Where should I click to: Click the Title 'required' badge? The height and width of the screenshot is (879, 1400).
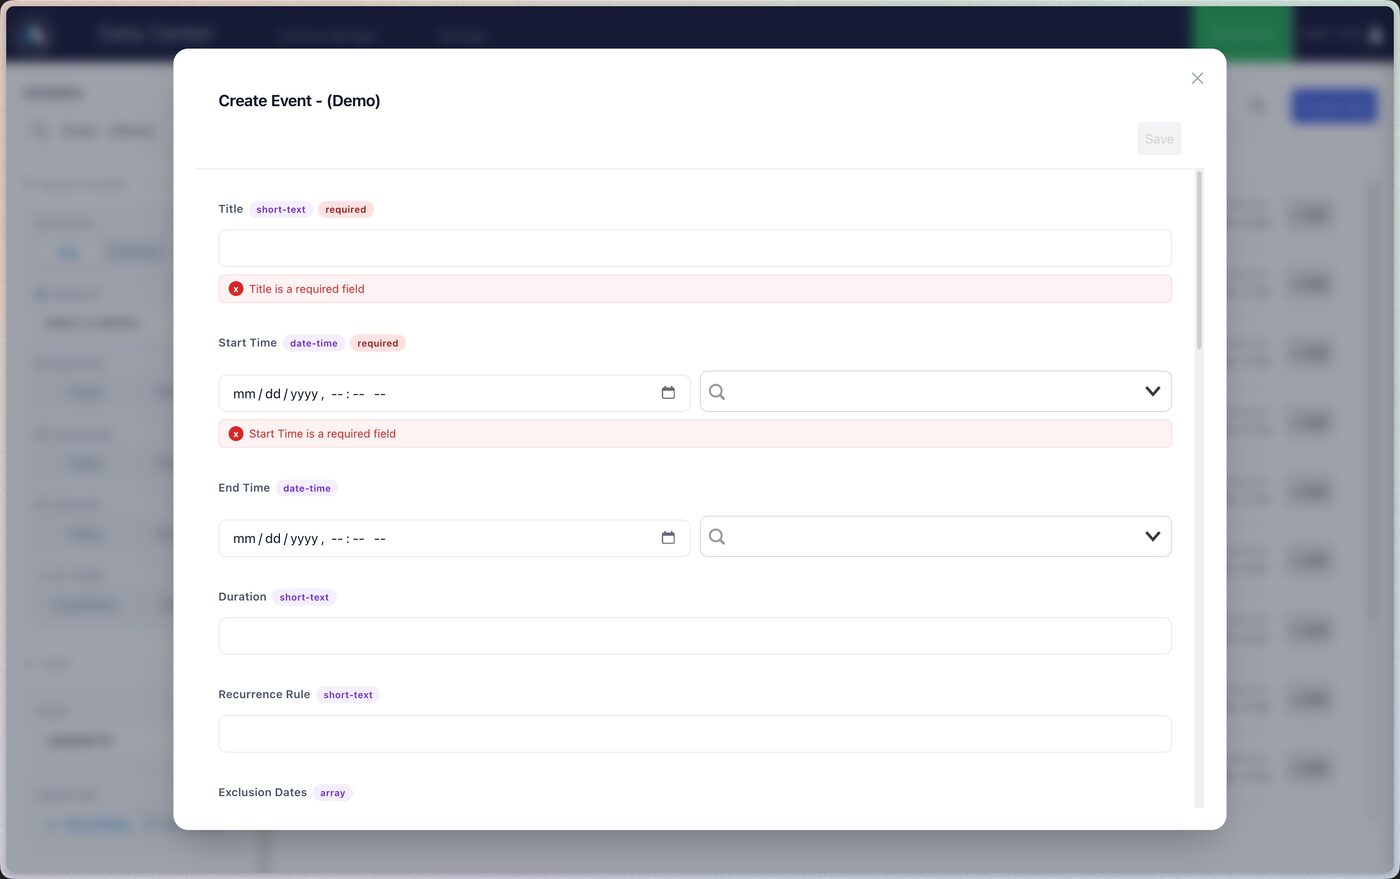coord(346,210)
